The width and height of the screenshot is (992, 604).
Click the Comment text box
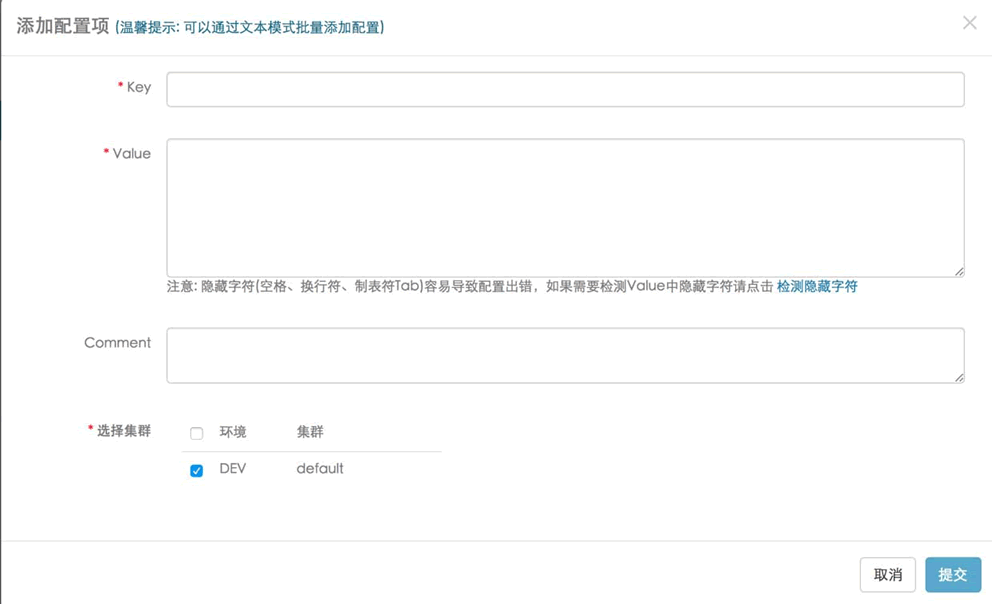tap(566, 355)
